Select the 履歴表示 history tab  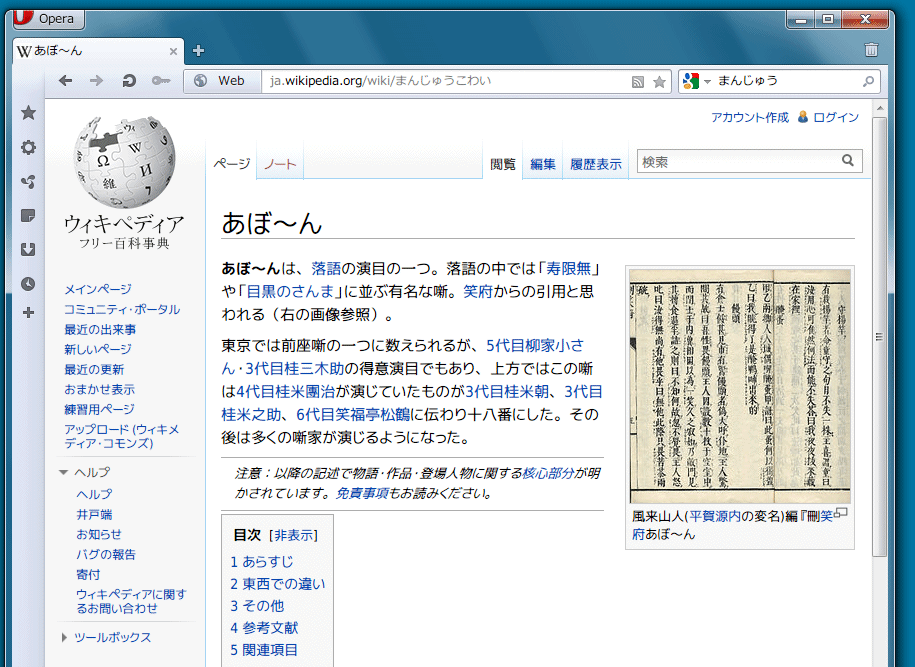[596, 164]
